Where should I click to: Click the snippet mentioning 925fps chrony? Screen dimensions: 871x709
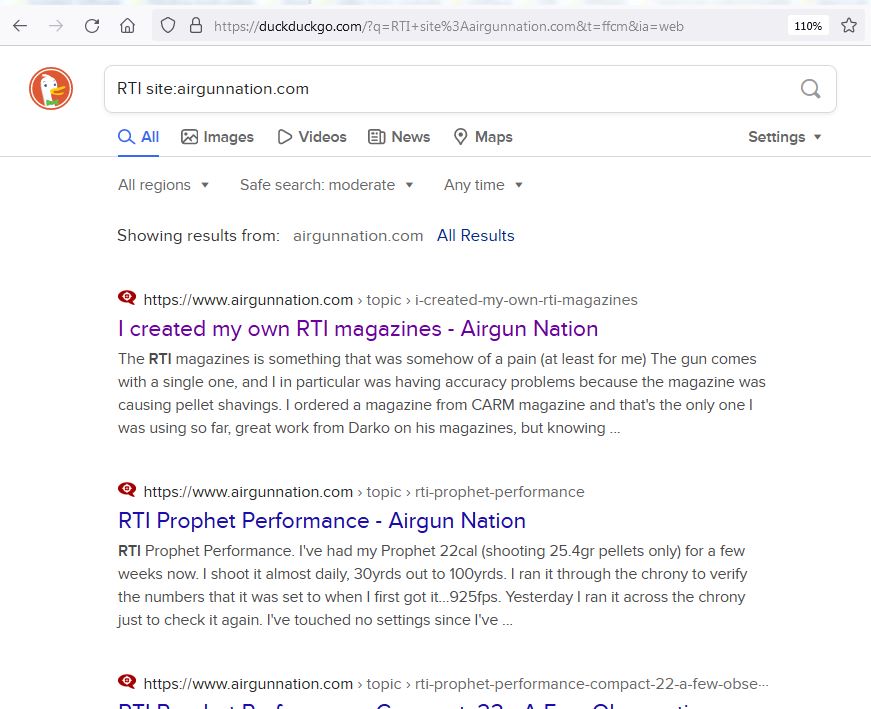pos(433,586)
